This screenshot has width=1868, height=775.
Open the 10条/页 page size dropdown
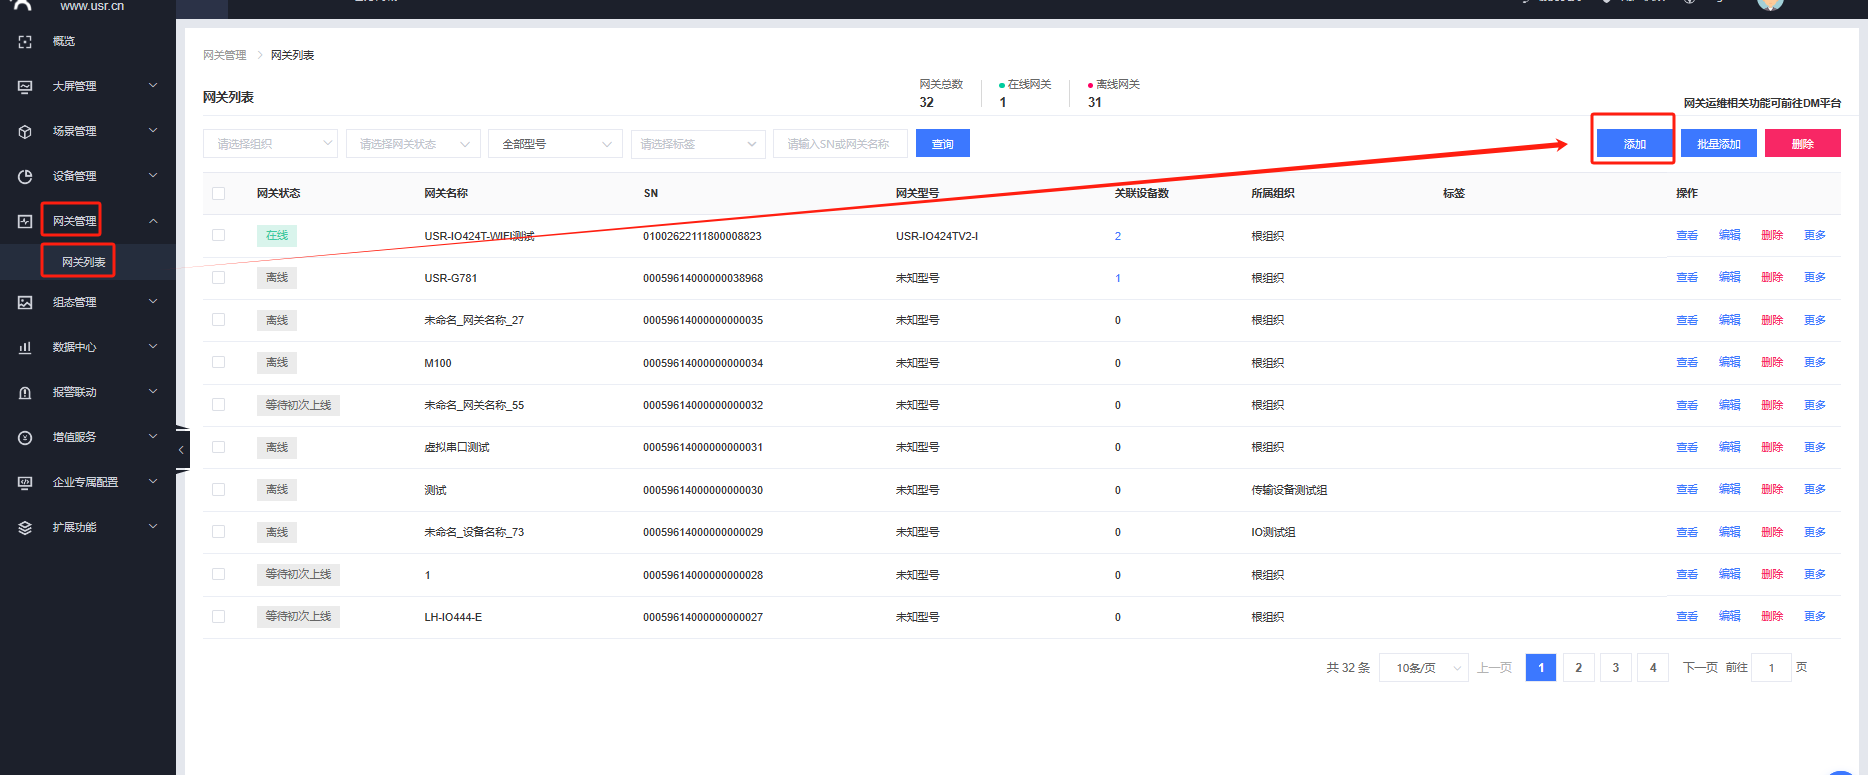point(1423,668)
